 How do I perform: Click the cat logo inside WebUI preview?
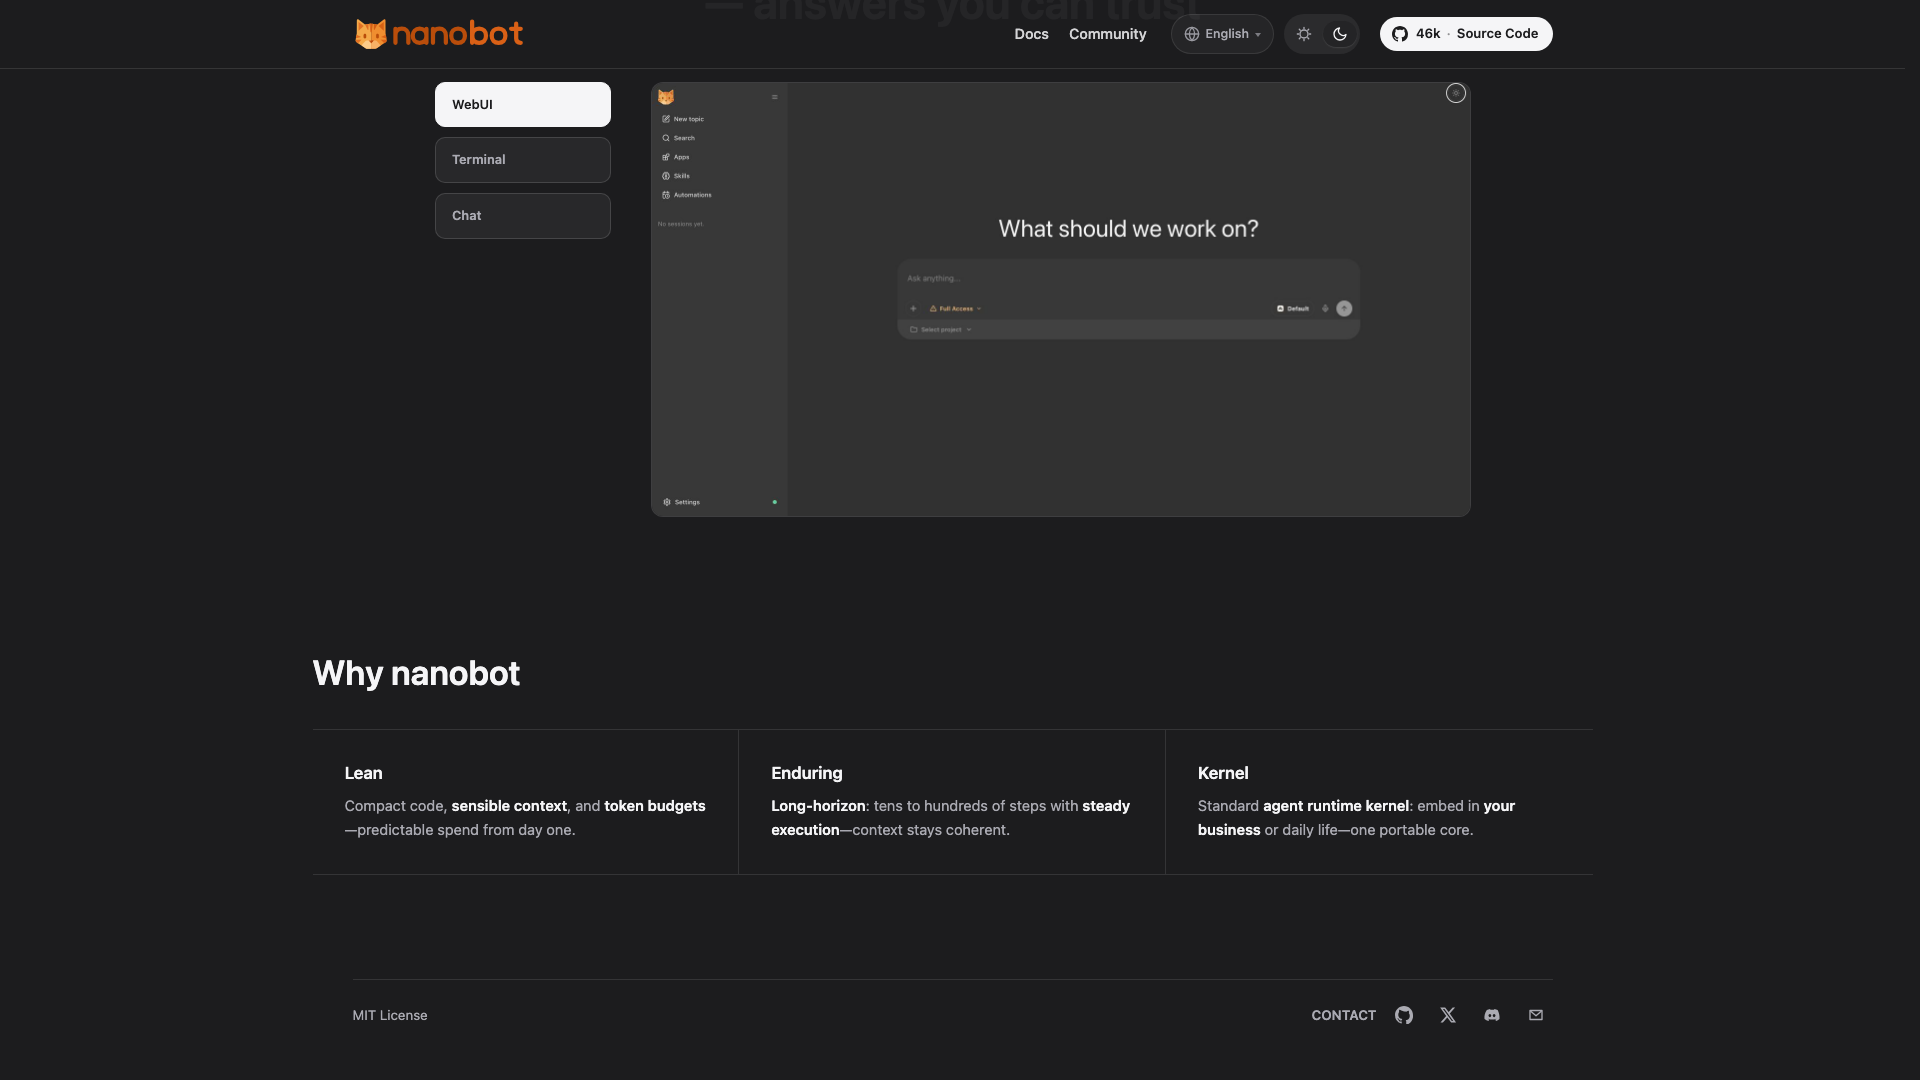pos(666,97)
